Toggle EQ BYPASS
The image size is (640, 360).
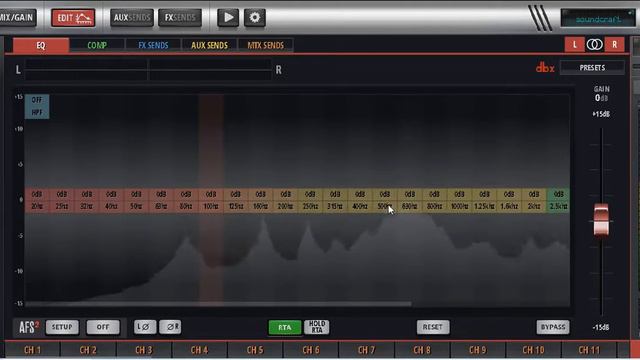tap(553, 327)
